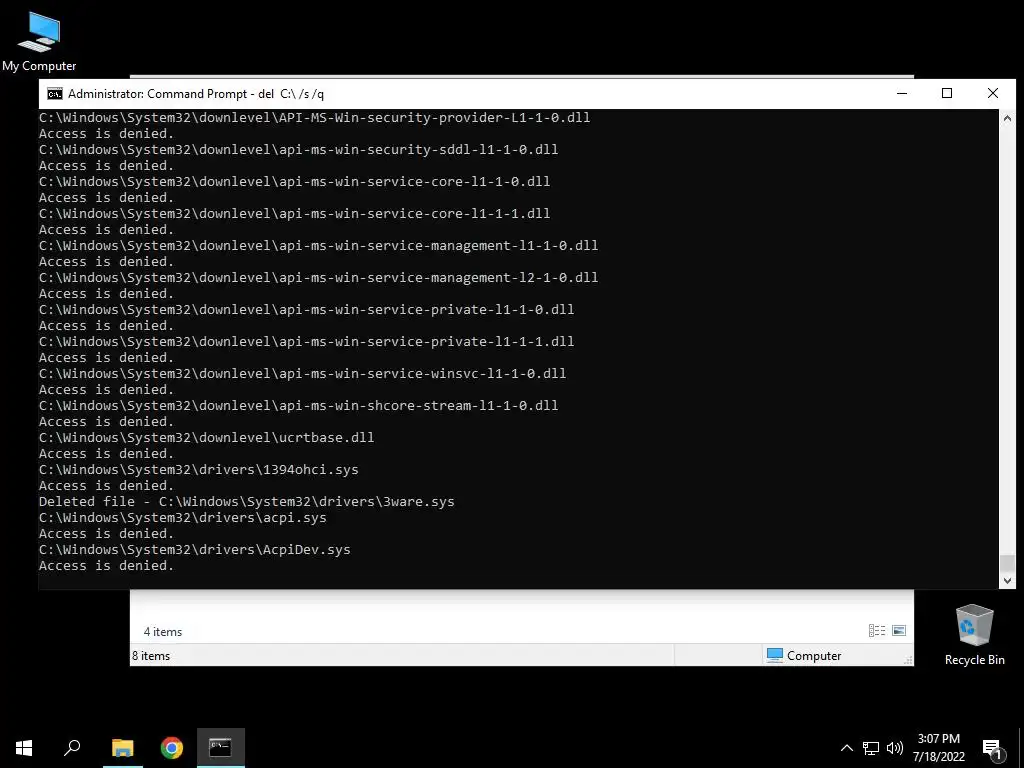The height and width of the screenshot is (768, 1024).
Task: Minimize the Command Prompt window
Action: (902, 93)
